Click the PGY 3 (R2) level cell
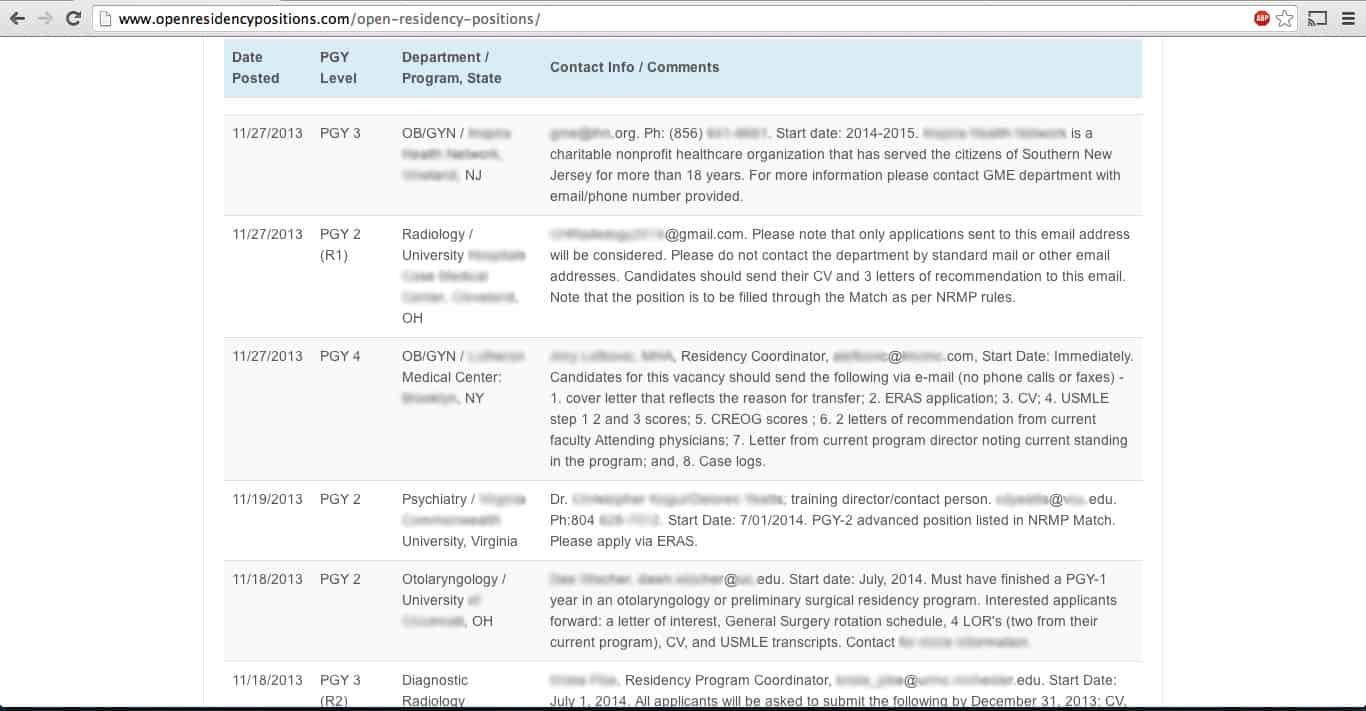Image resolution: width=1366 pixels, height=711 pixels. tap(341, 690)
